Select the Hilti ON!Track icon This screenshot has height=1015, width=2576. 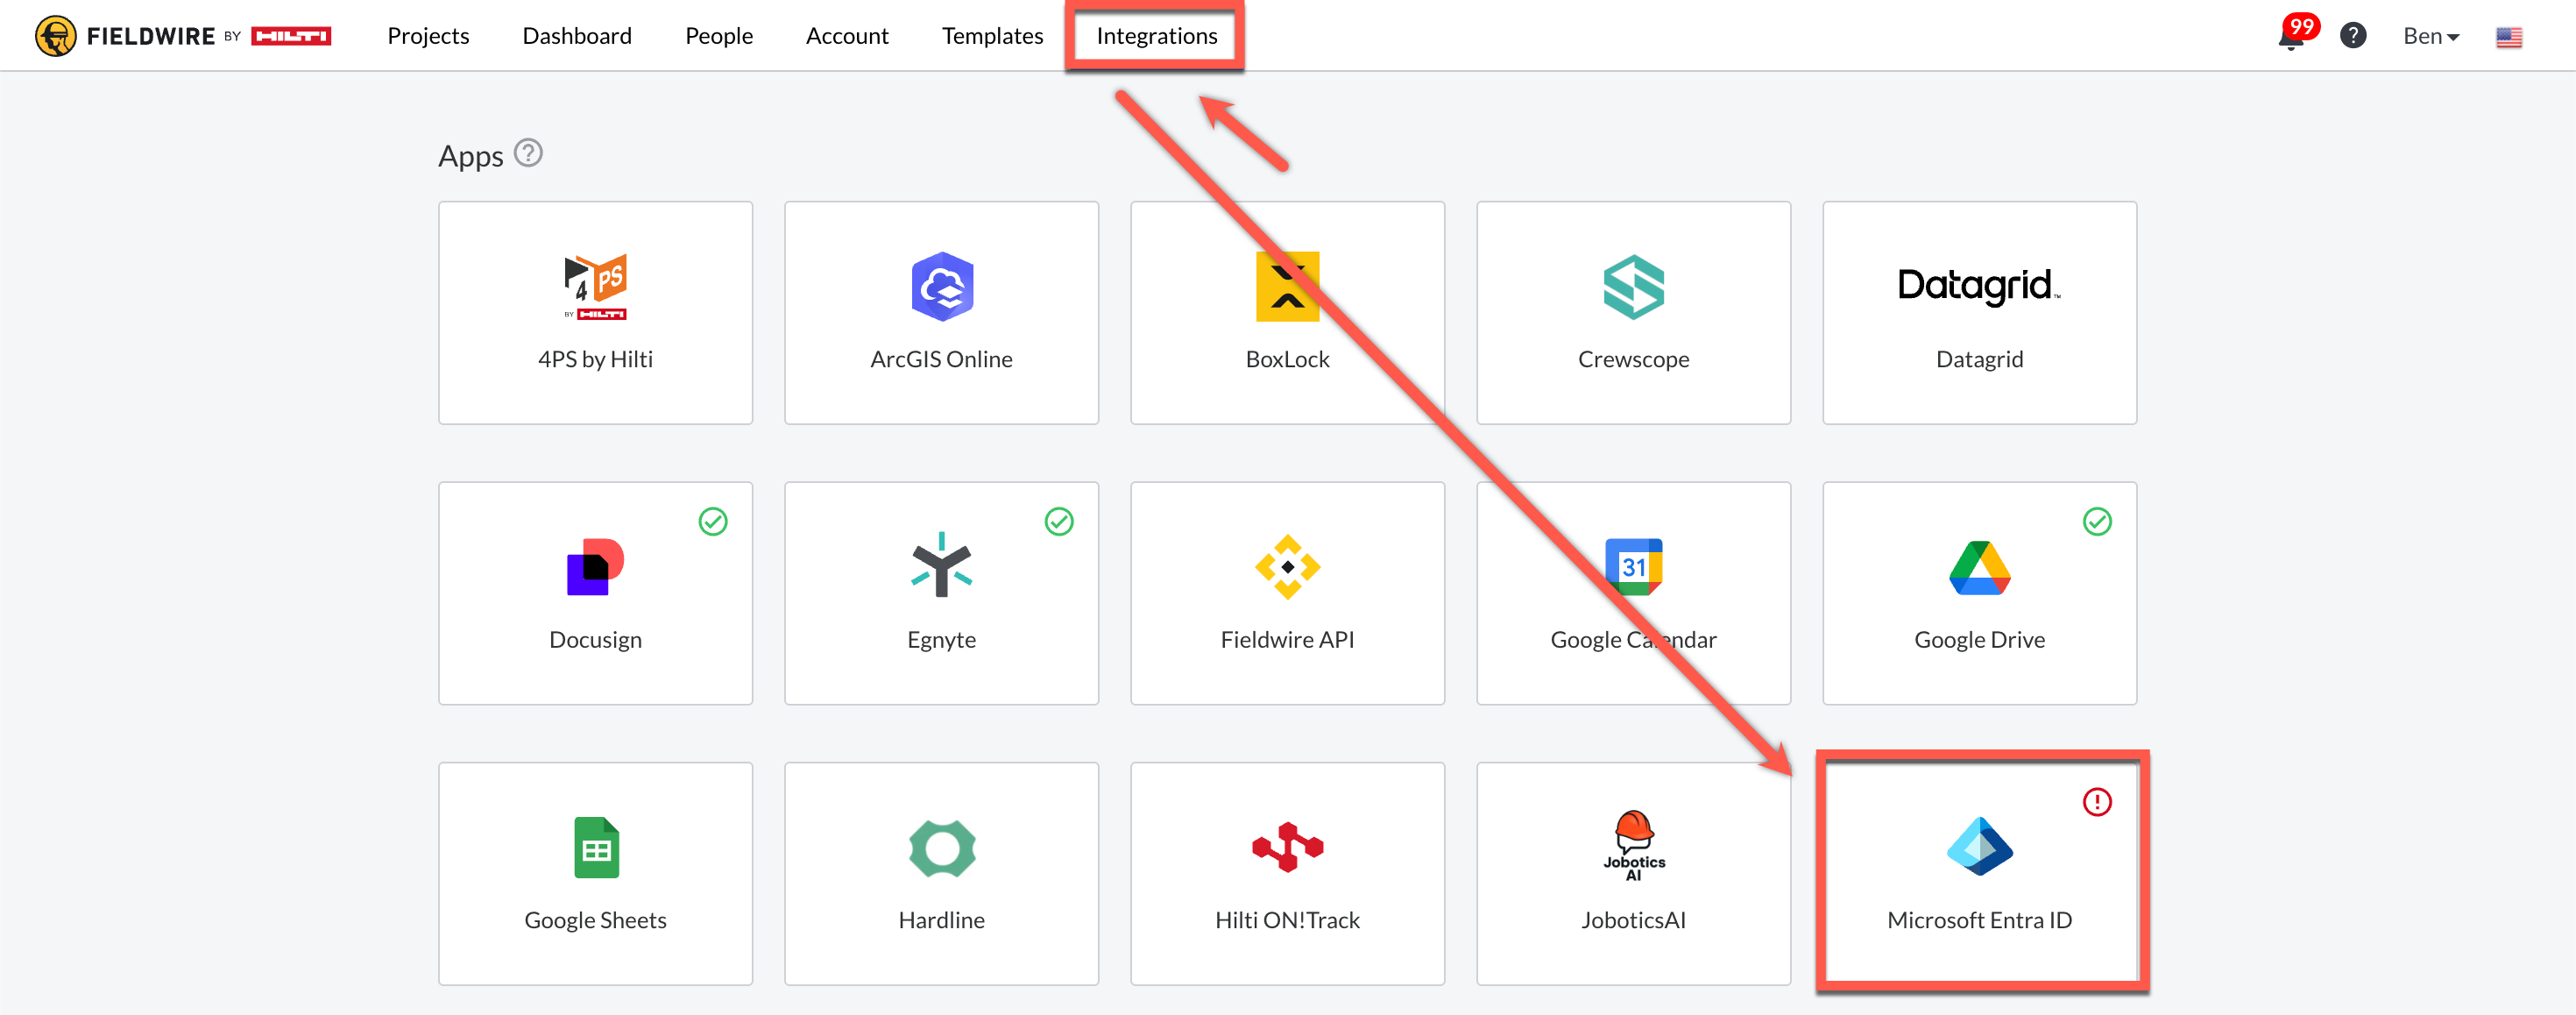[x=1287, y=848]
